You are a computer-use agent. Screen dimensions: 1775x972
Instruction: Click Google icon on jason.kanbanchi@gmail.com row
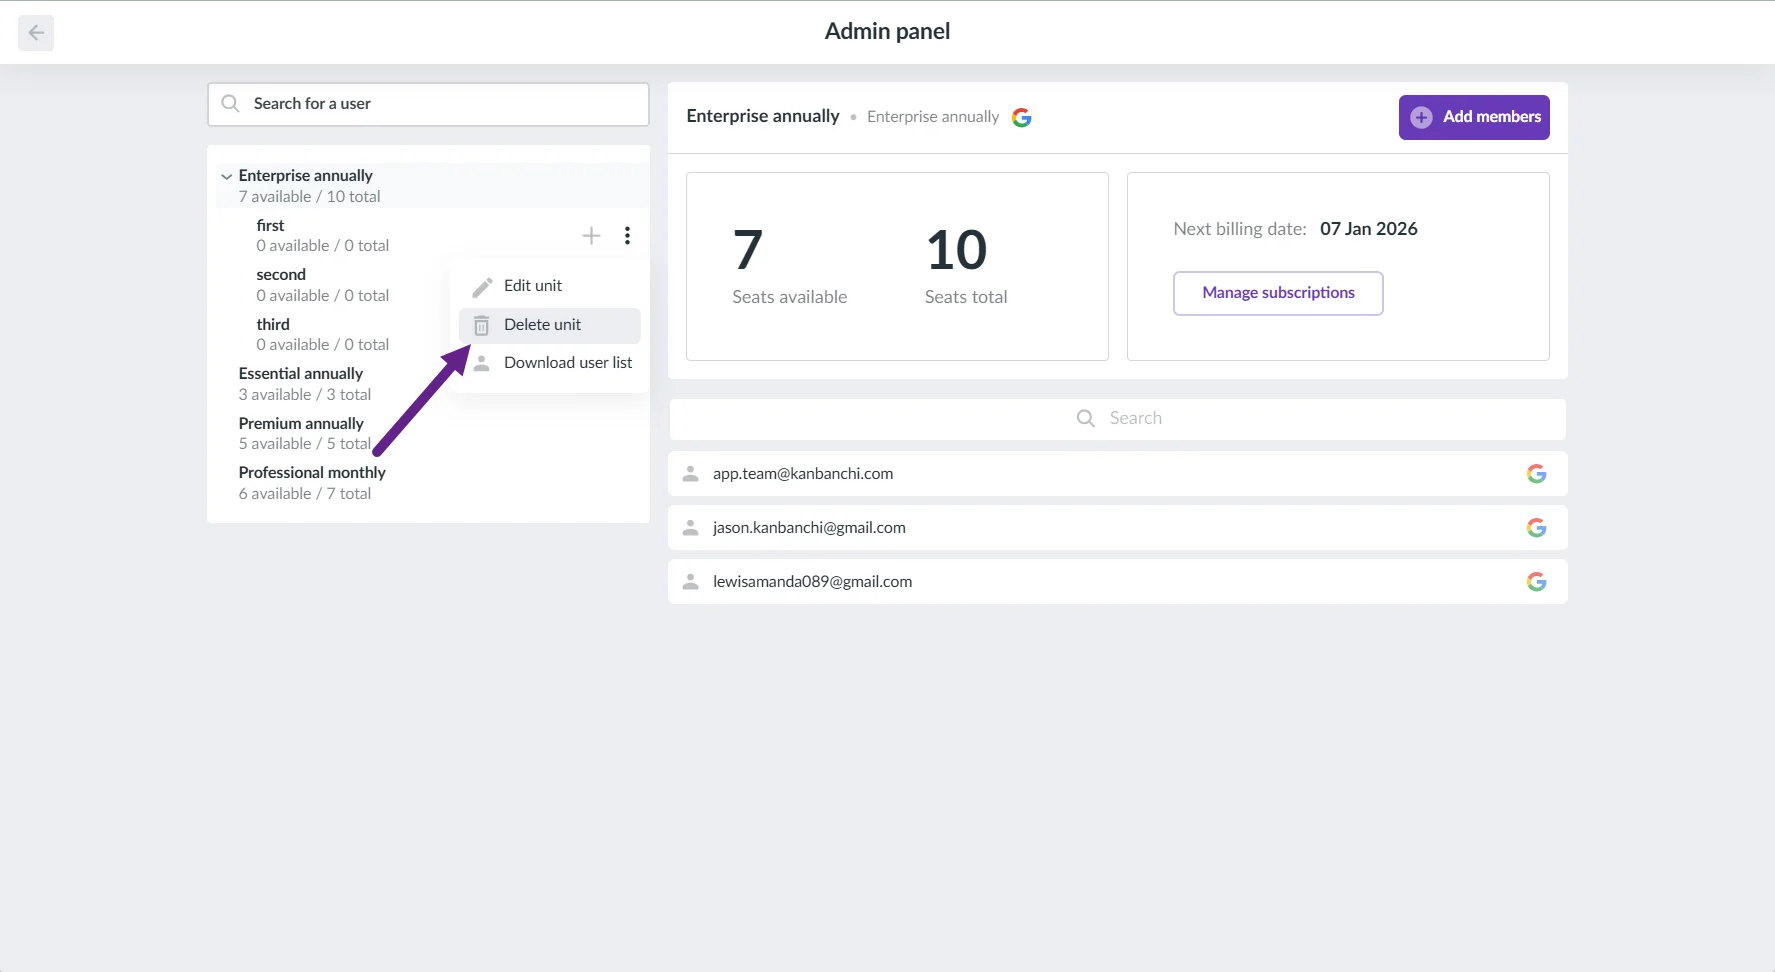1536,528
